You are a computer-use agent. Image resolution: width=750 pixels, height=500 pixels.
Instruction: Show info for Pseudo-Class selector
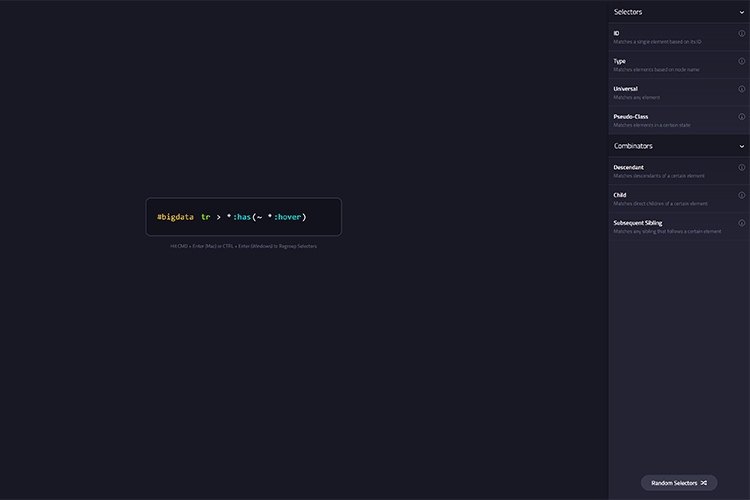coord(741,117)
